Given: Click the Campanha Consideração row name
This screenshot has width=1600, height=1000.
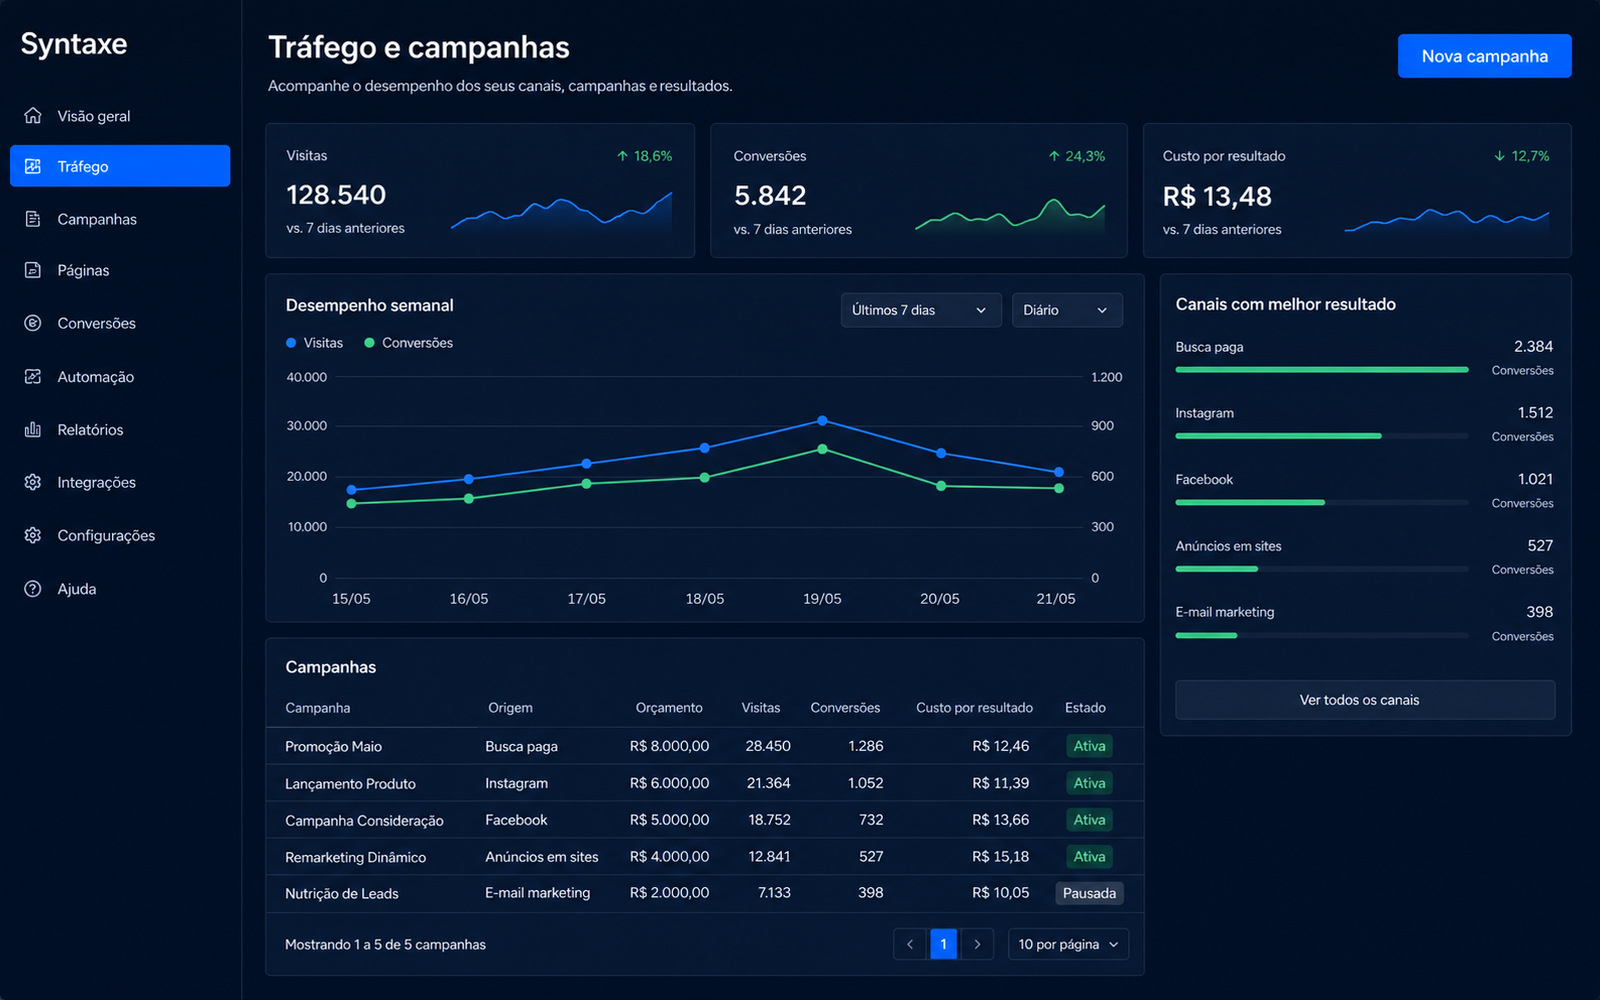Looking at the screenshot, I should click(x=364, y=821).
